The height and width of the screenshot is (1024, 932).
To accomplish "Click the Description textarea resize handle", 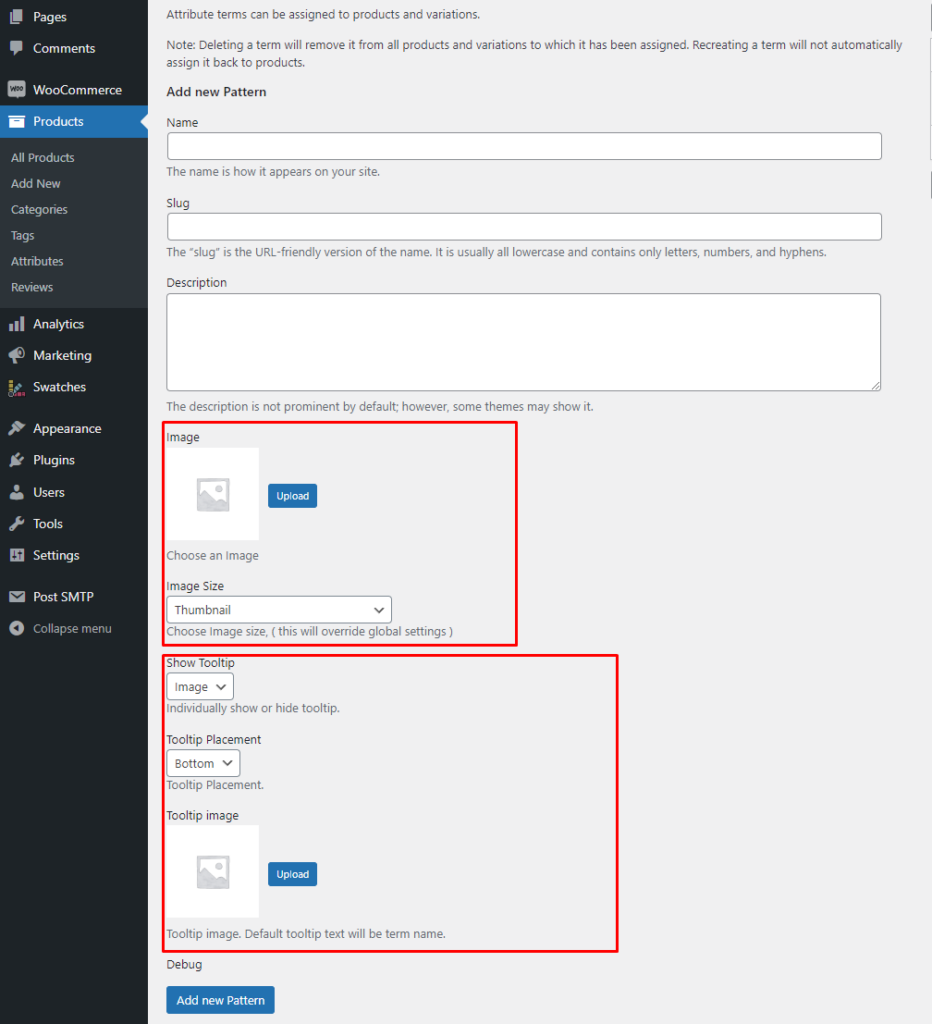I will coord(875,385).
